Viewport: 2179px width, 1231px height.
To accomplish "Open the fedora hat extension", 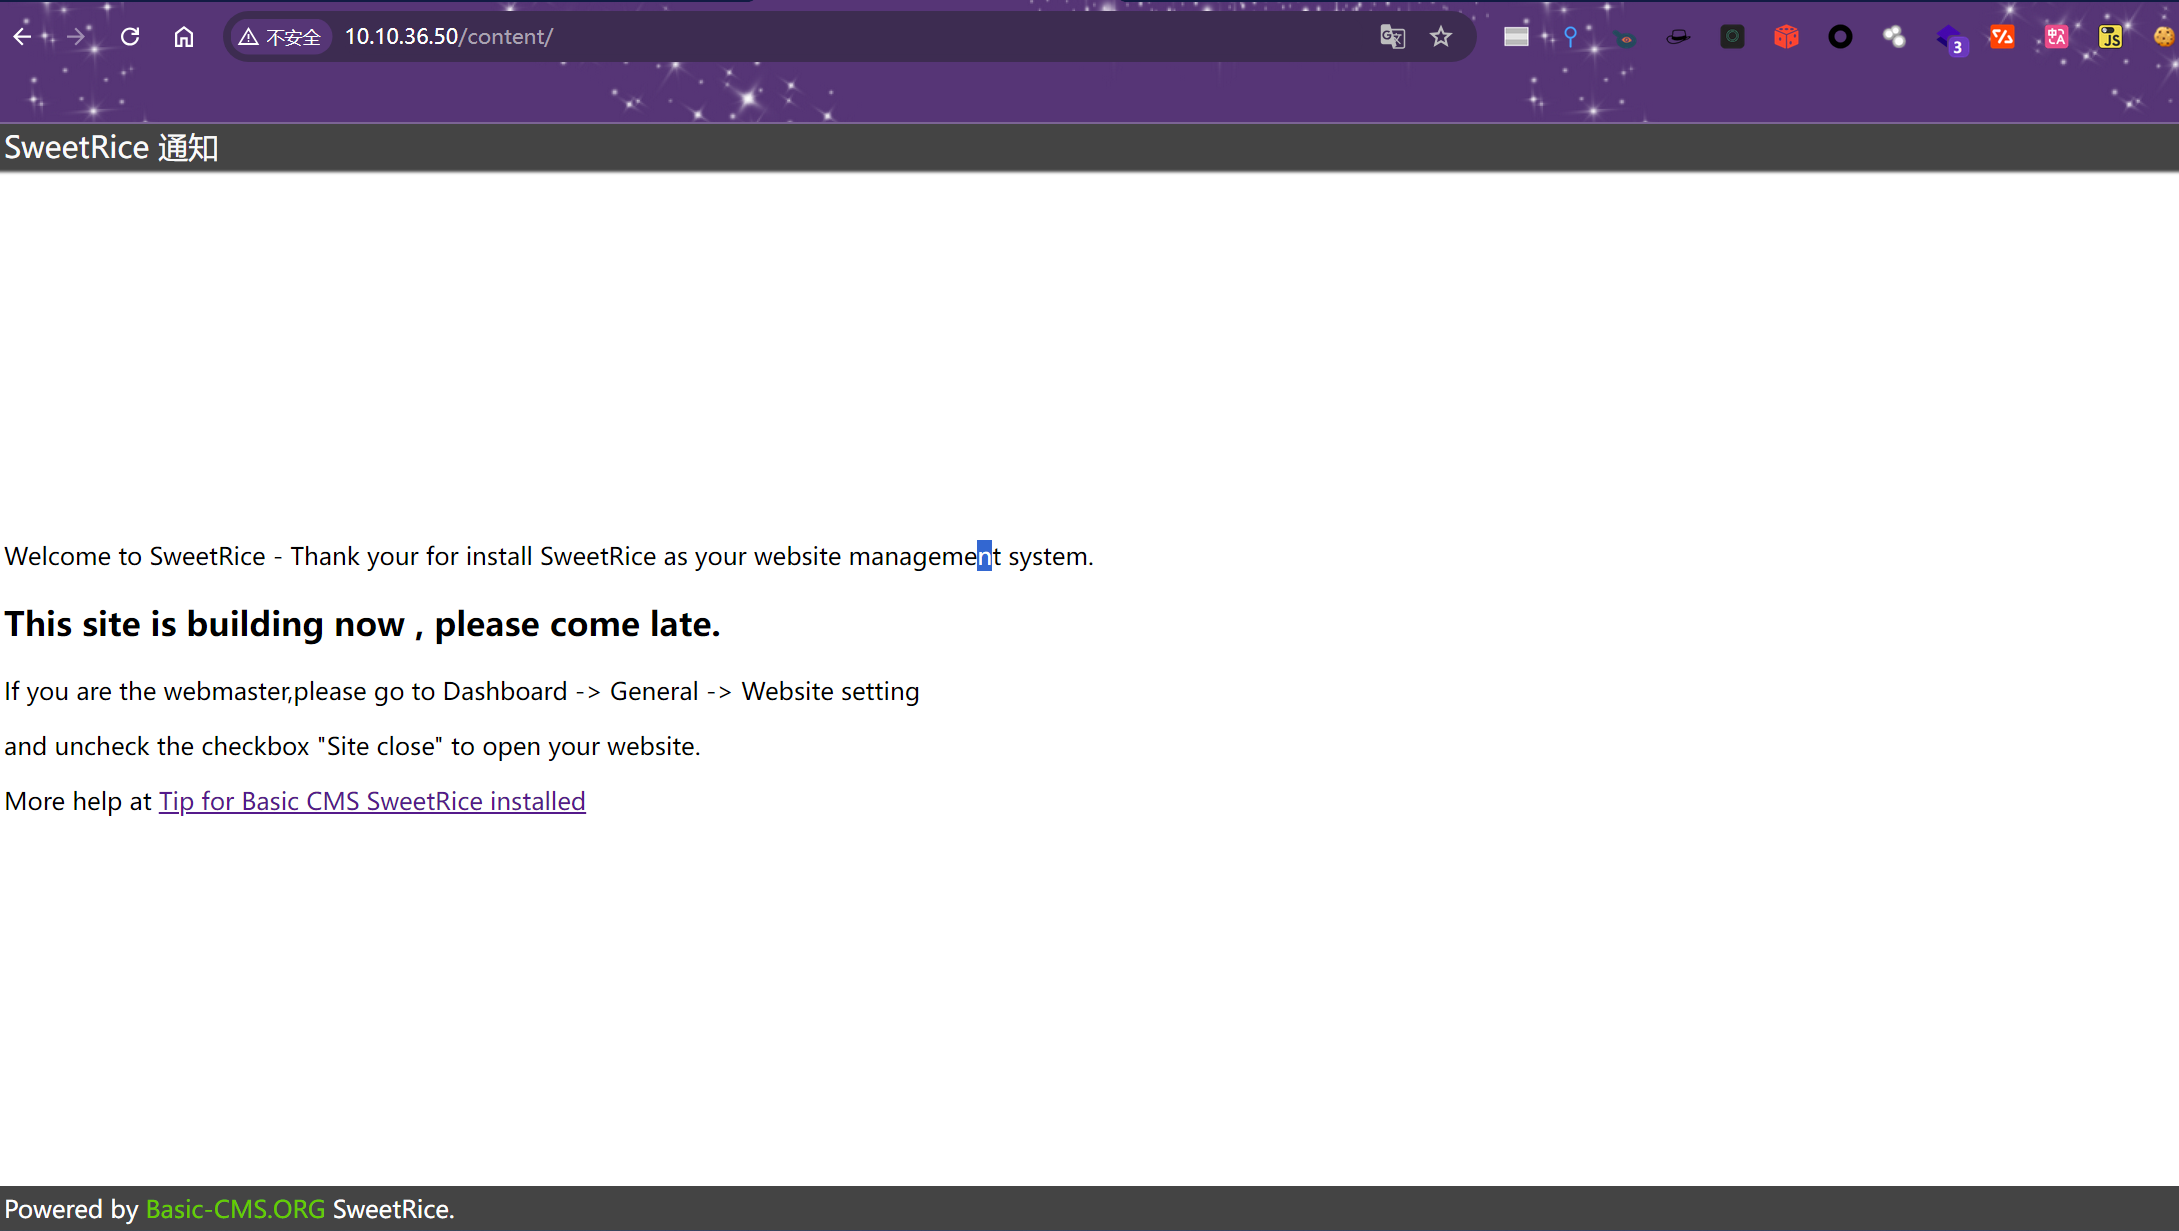I will tap(1678, 37).
